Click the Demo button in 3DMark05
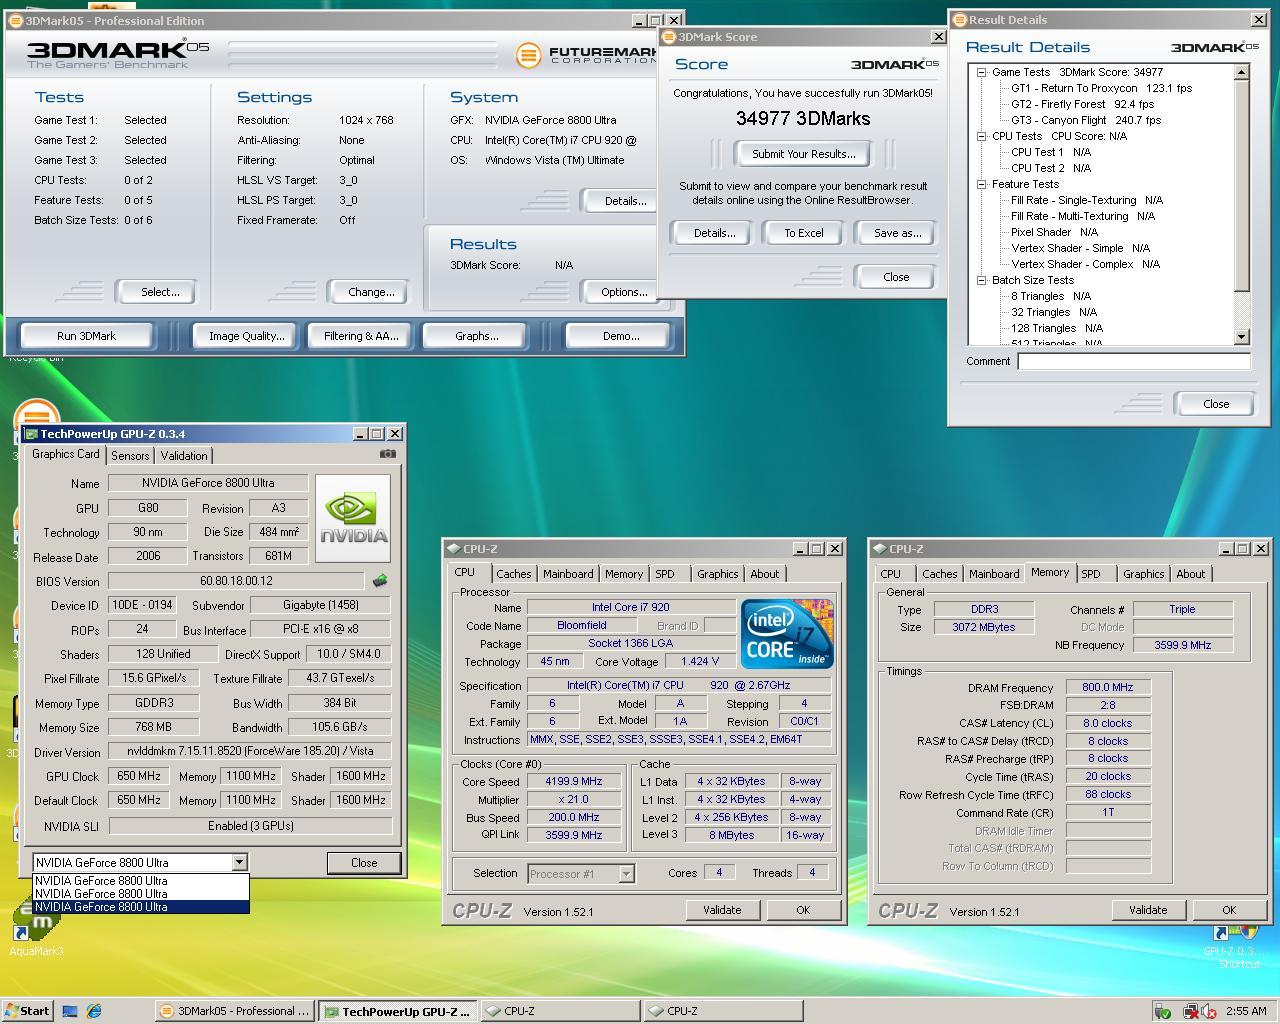 coord(621,336)
